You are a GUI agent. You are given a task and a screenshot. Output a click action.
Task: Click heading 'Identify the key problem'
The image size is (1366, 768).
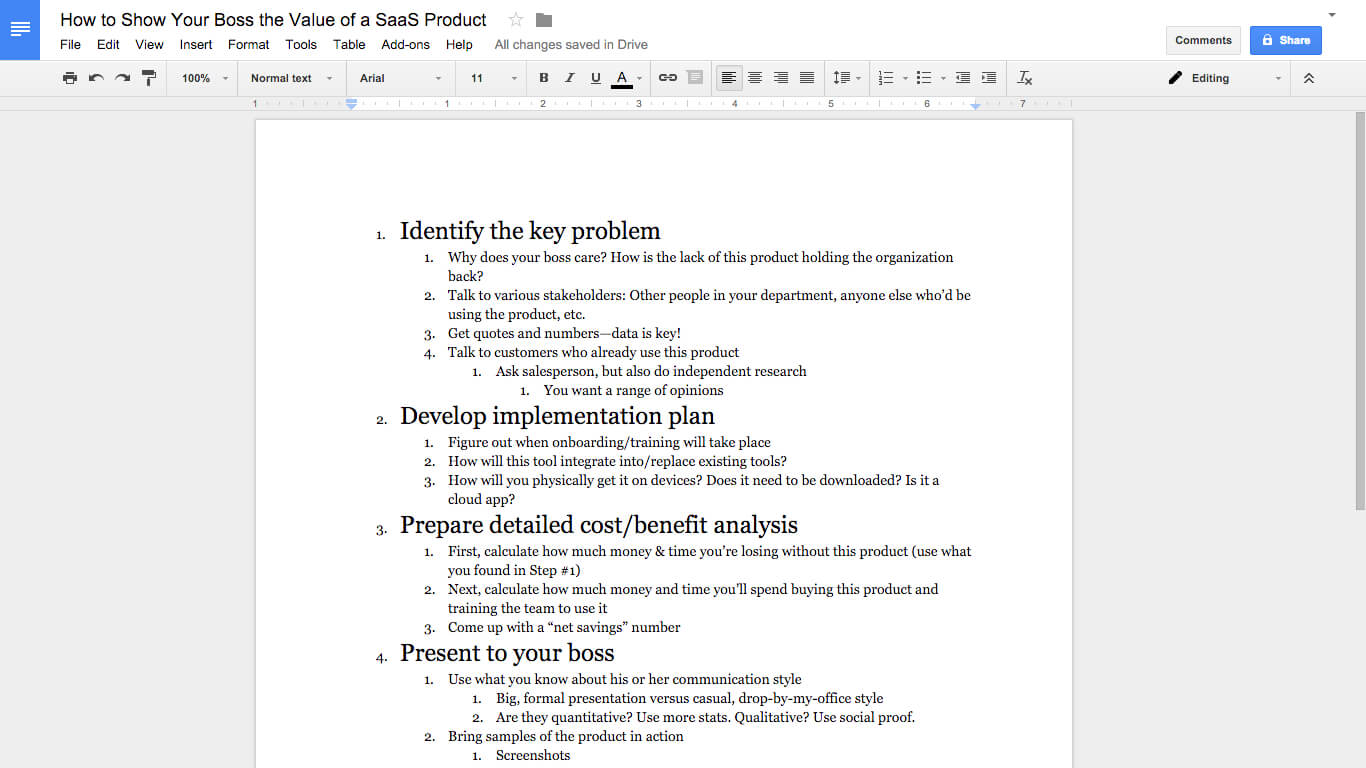coord(530,231)
